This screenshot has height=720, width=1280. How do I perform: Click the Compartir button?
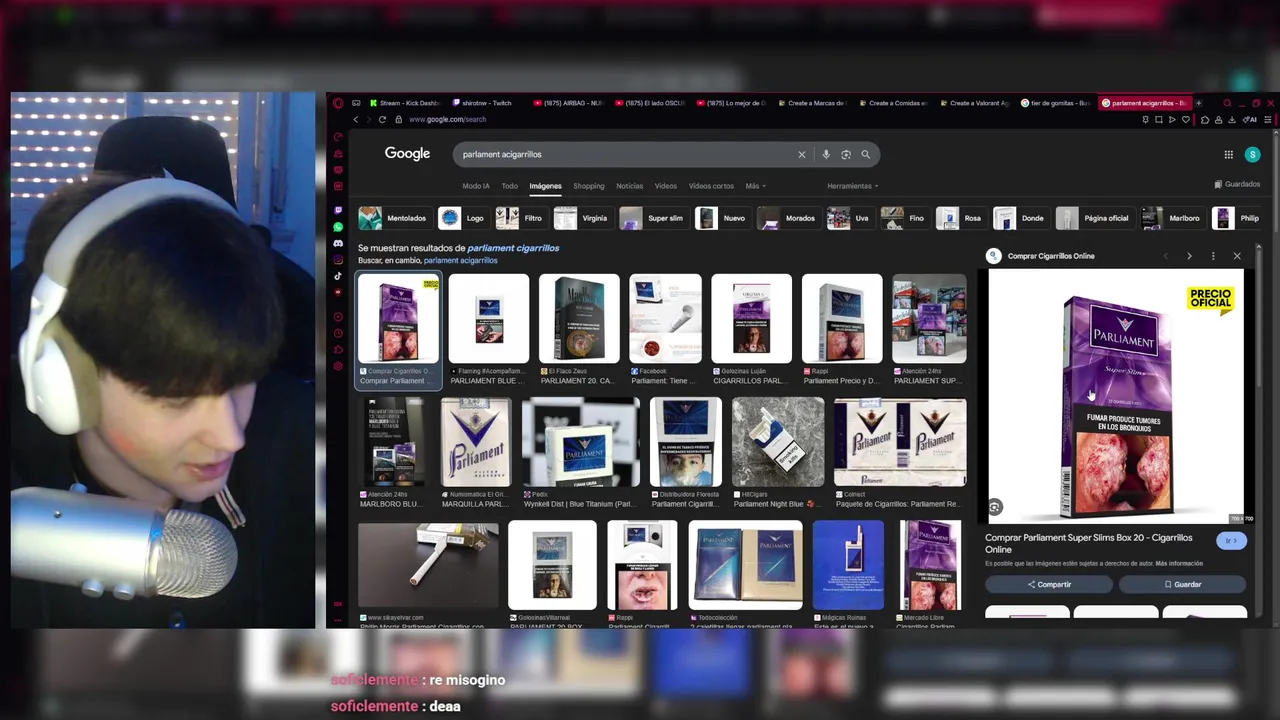pos(1049,584)
